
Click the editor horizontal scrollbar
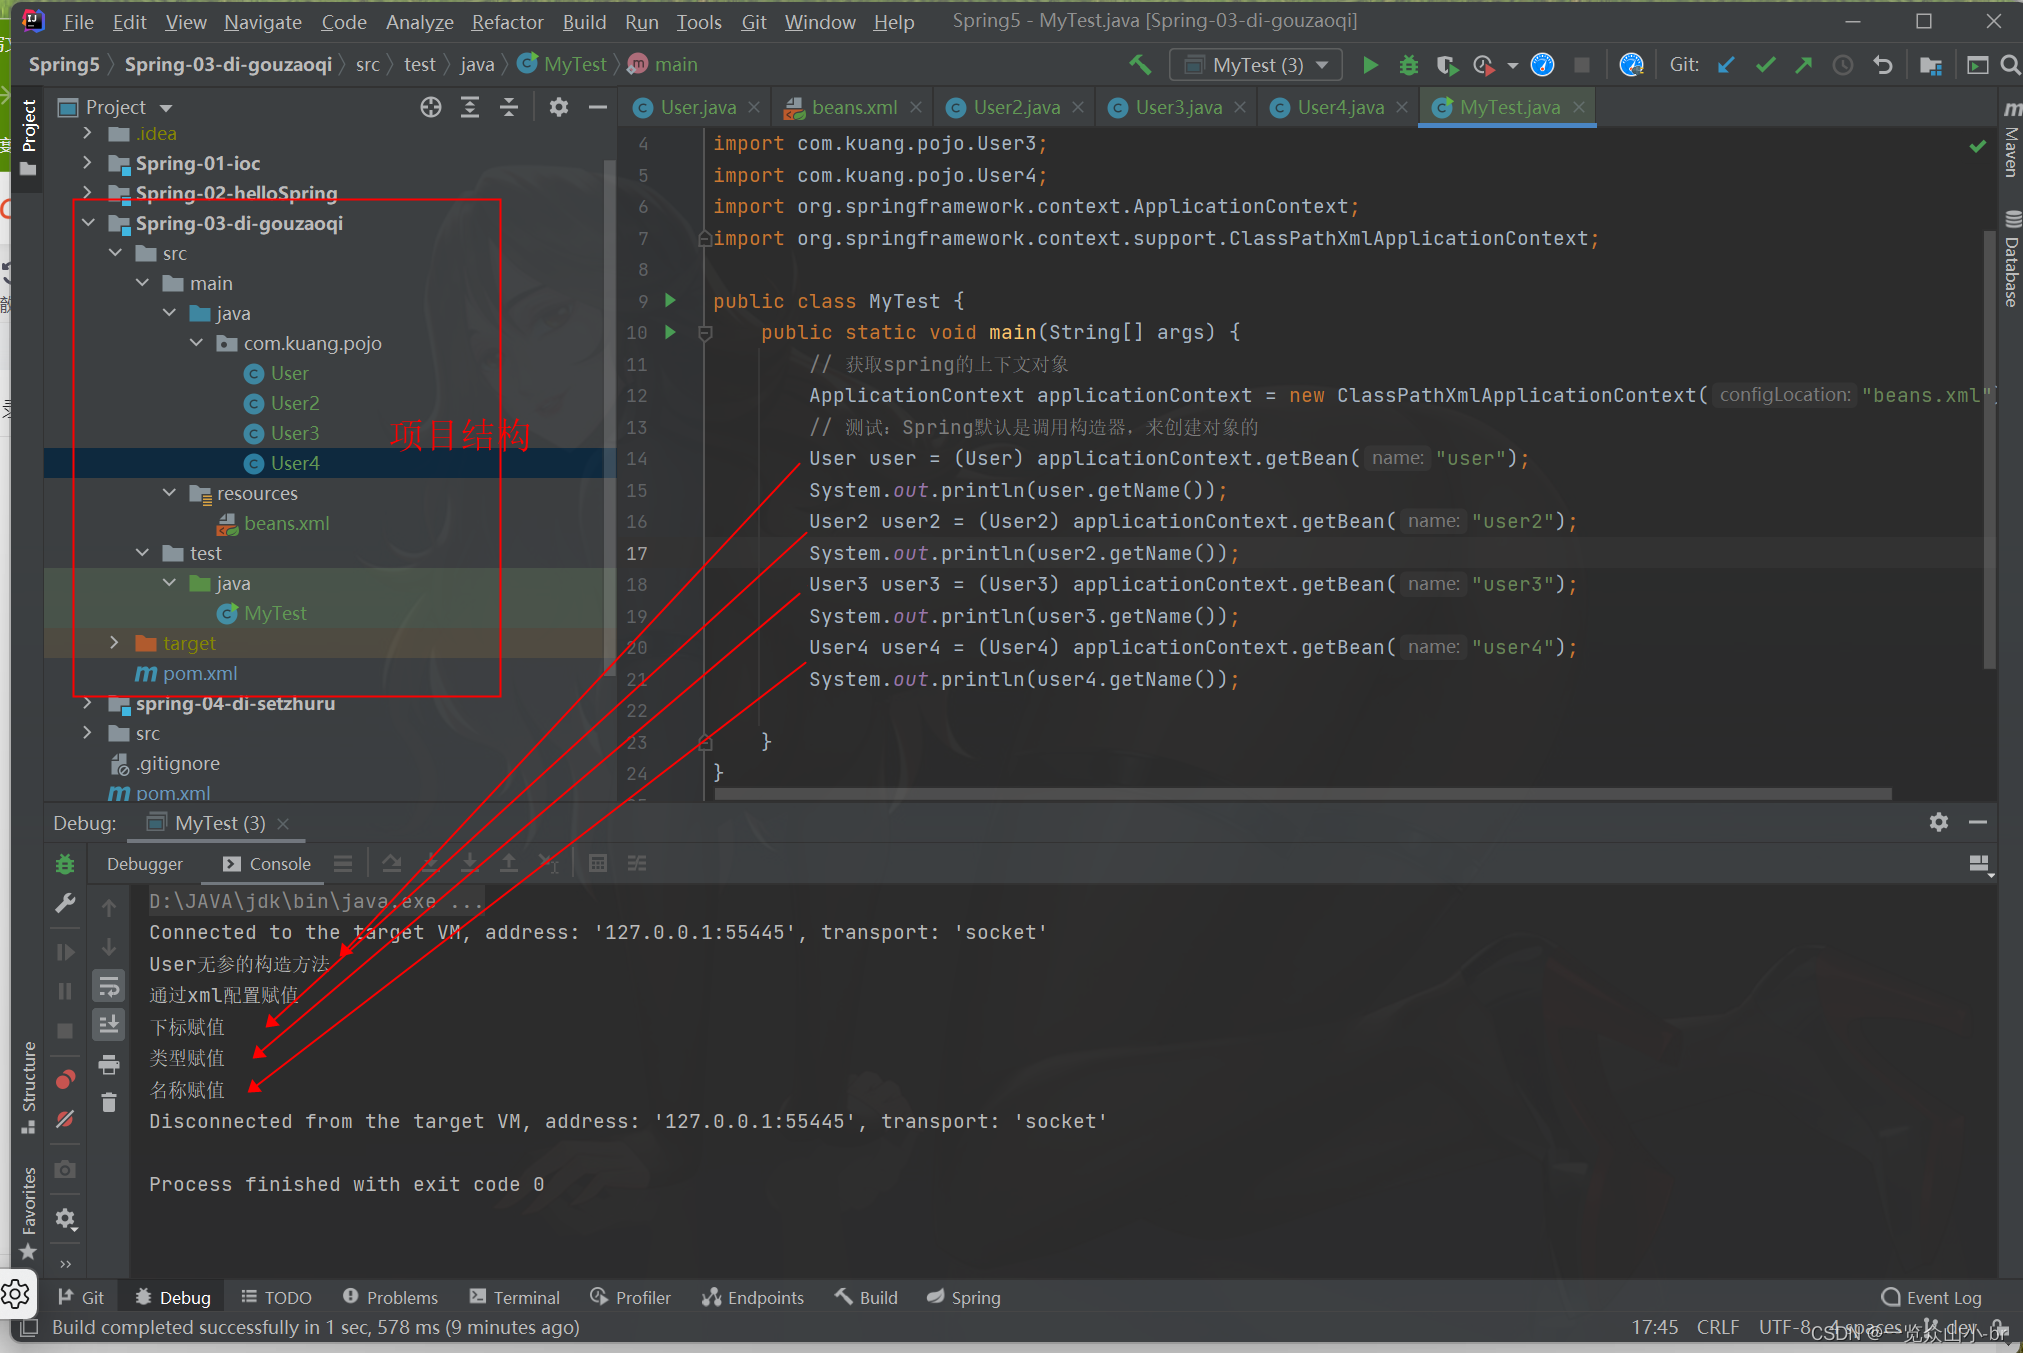pos(1300,794)
